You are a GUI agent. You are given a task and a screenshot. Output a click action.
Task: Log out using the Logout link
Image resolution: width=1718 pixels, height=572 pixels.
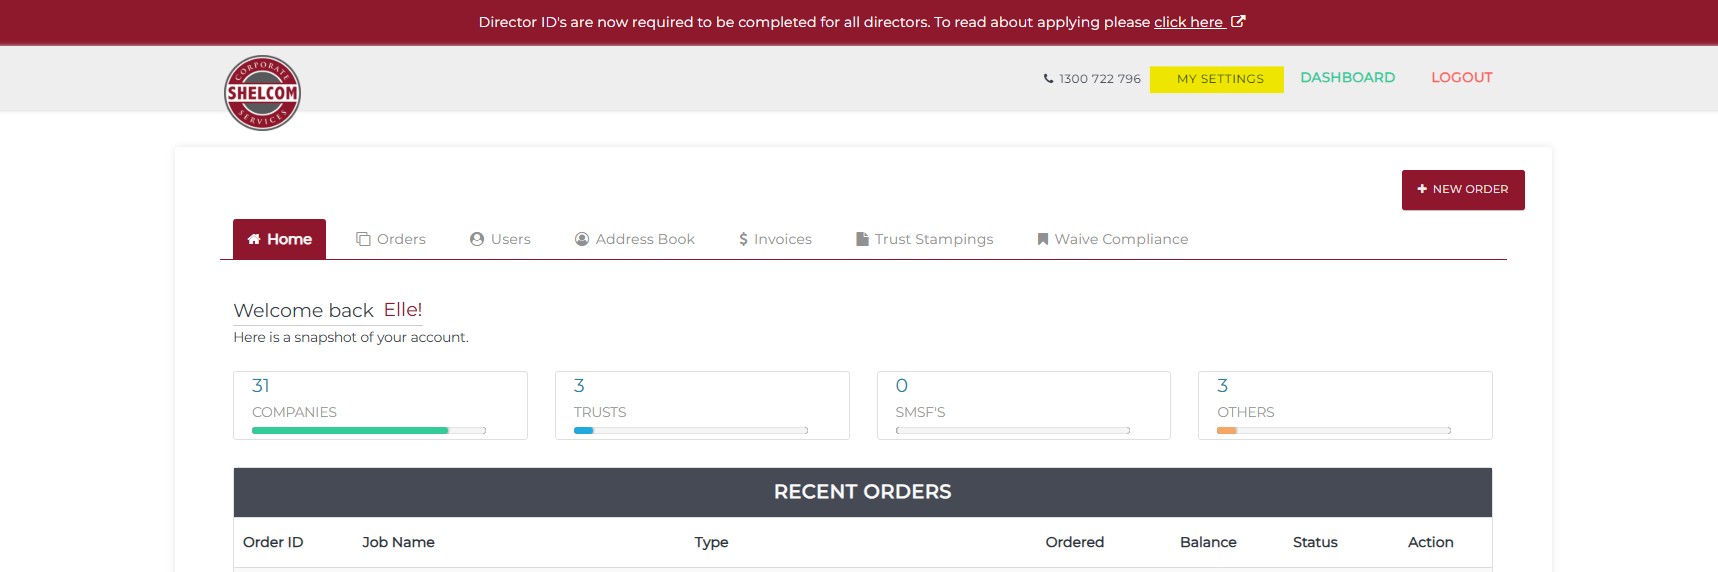click(x=1461, y=77)
